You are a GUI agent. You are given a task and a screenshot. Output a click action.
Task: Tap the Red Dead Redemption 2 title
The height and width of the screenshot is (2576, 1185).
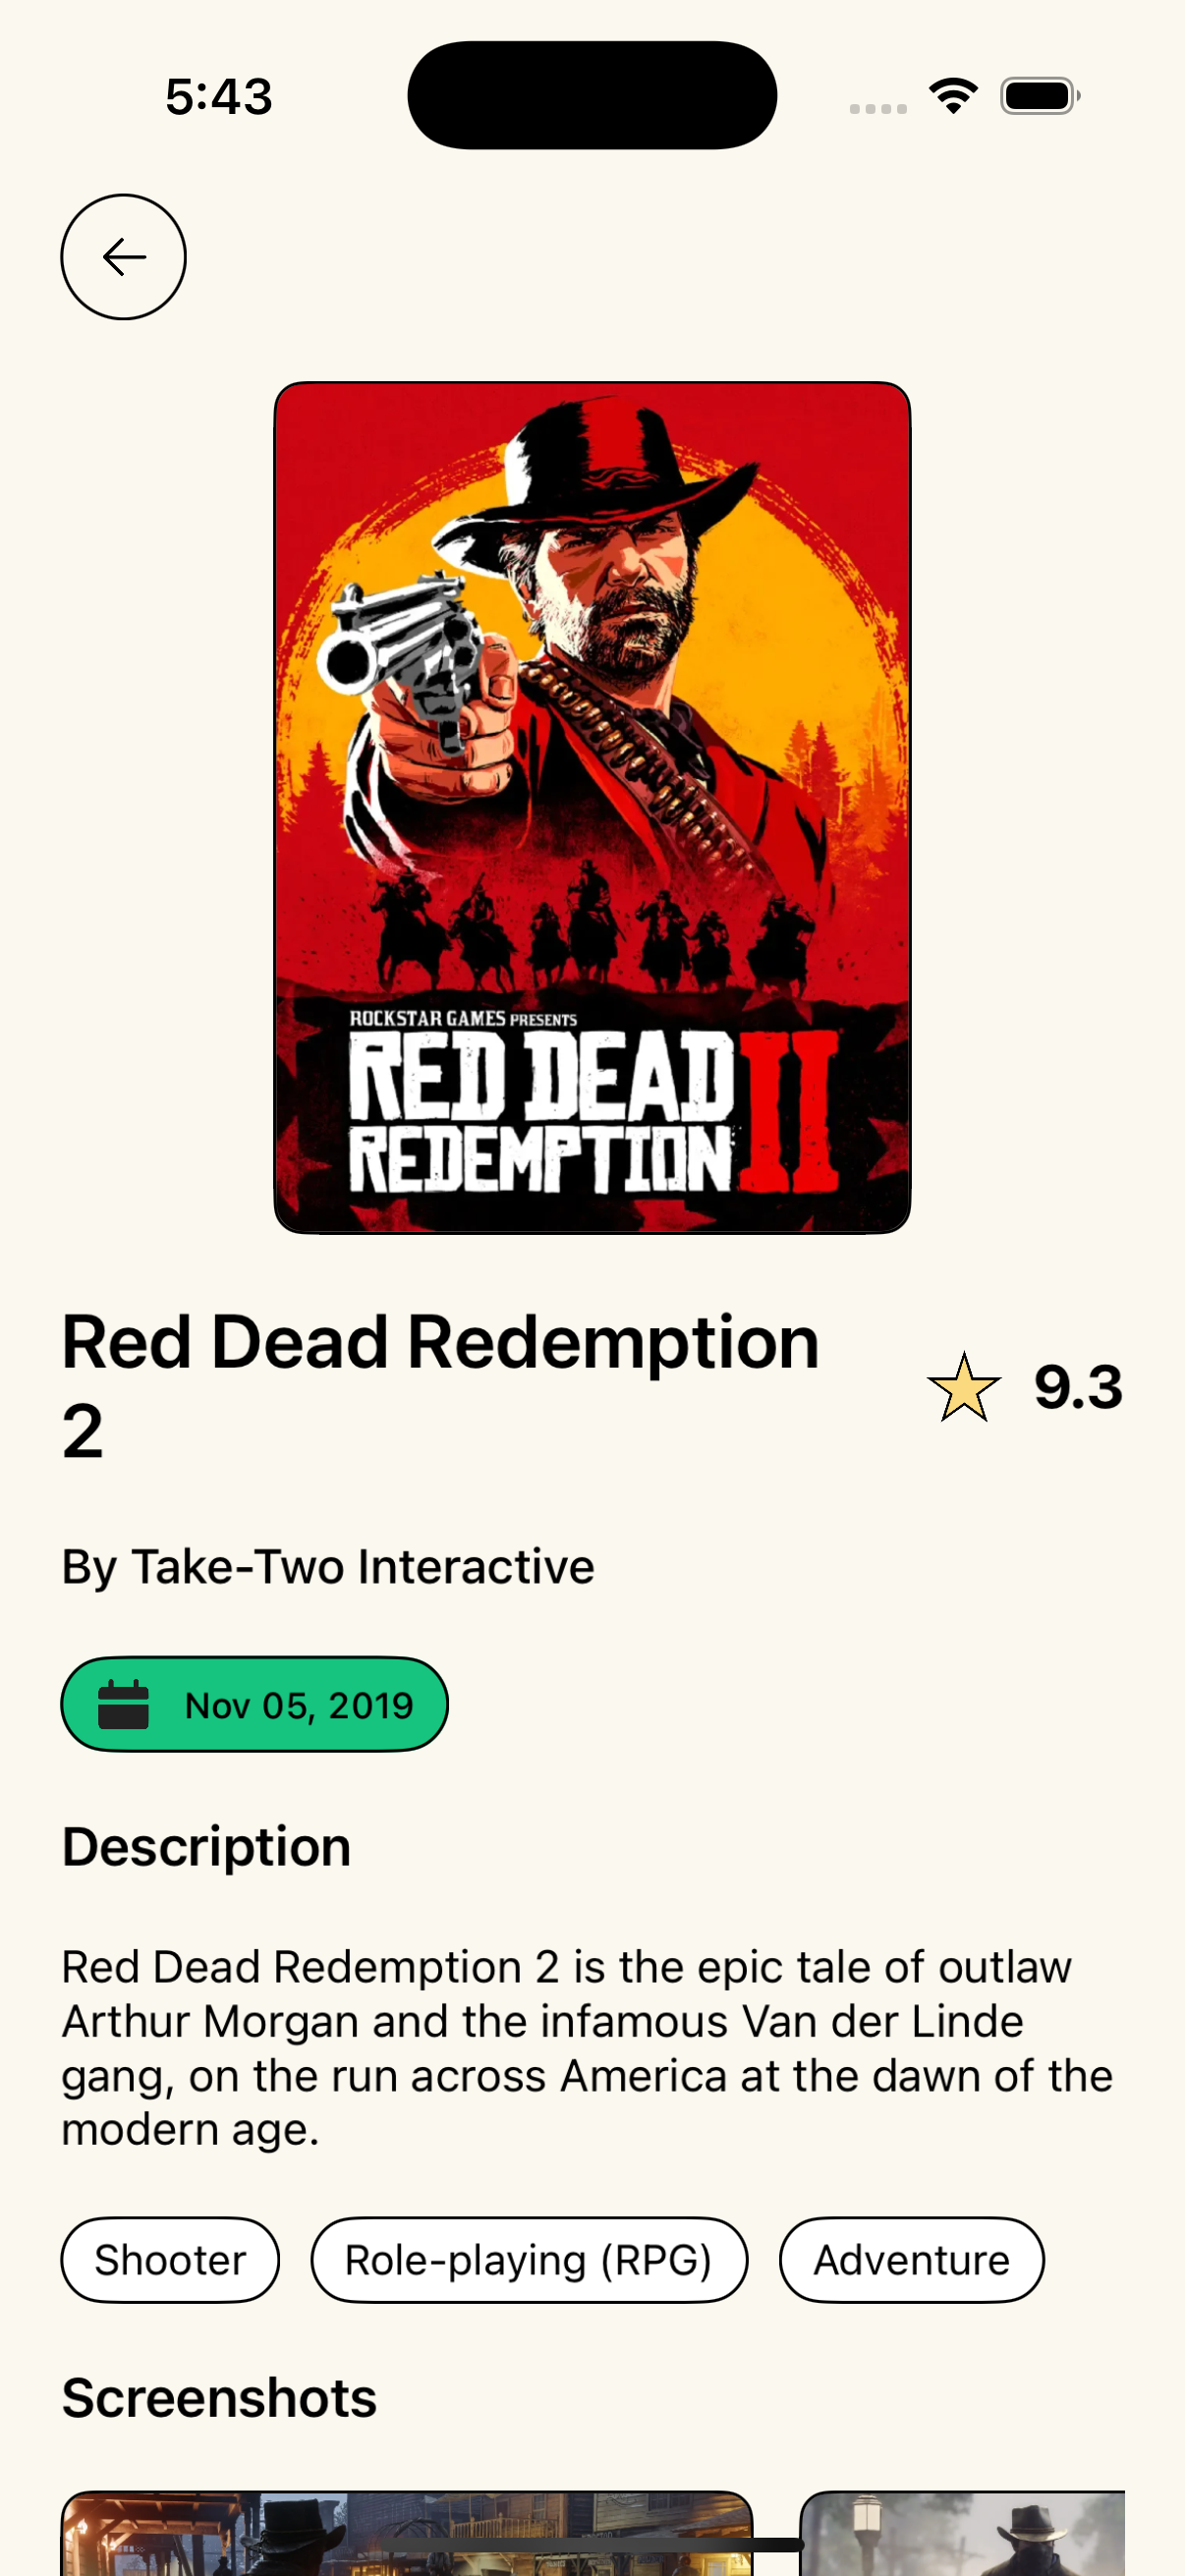click(x=441, y=1386)
